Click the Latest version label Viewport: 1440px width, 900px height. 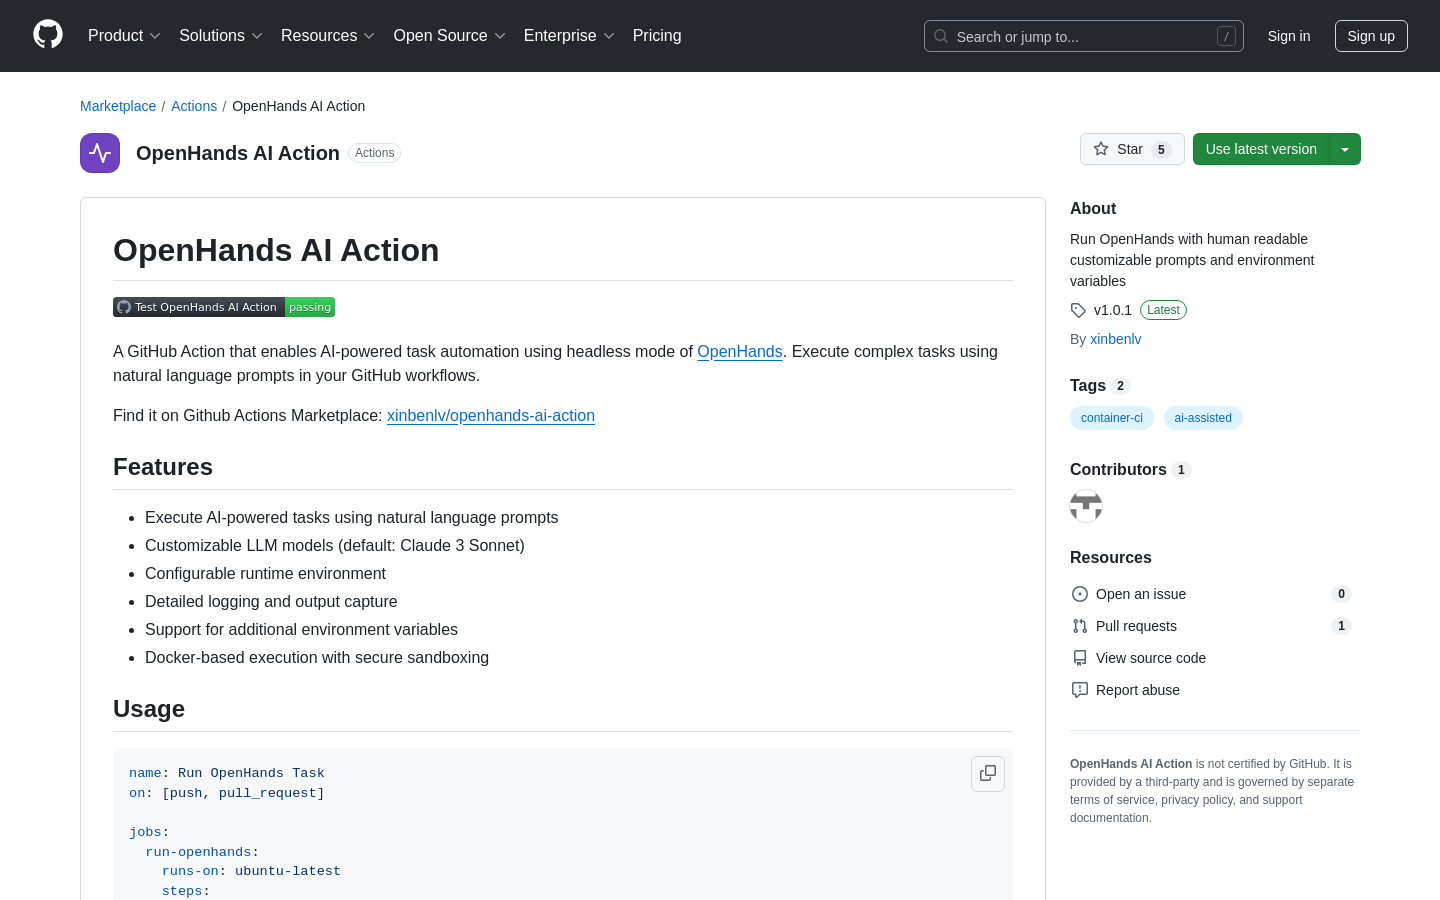pos(1163,310)
